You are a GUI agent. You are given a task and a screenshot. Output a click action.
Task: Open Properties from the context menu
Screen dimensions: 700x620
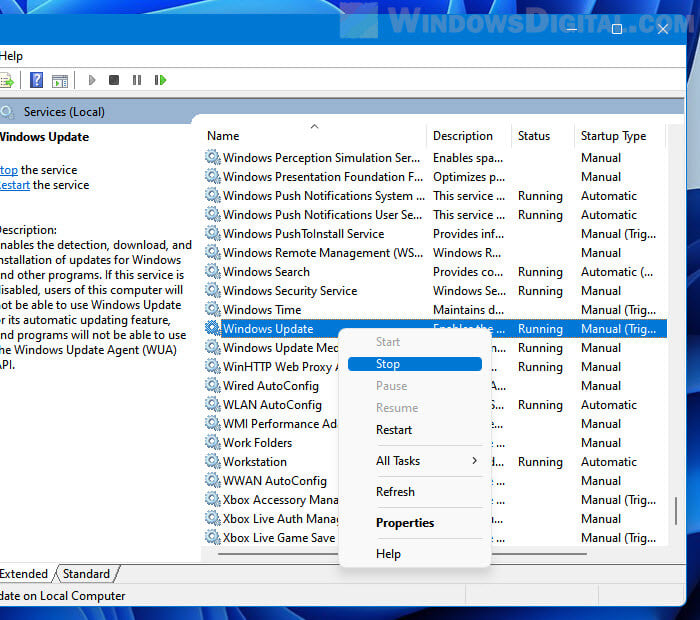pyautogui.click(x=415, y=523)
